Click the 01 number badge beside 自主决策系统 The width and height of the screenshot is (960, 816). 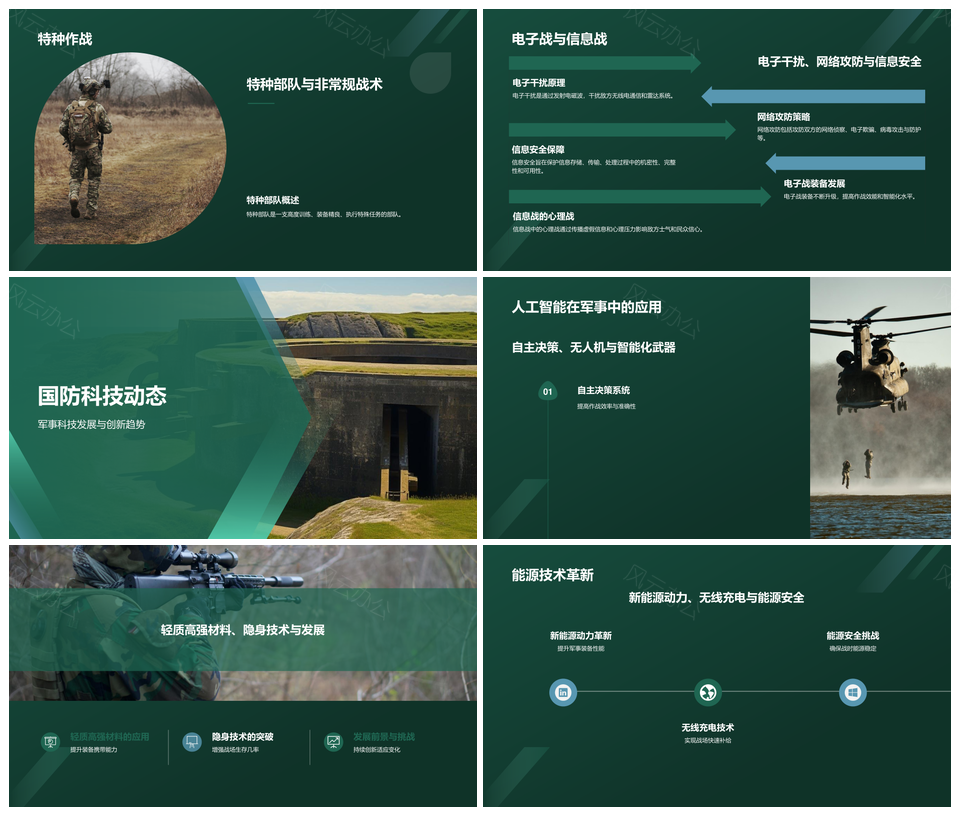547,392
